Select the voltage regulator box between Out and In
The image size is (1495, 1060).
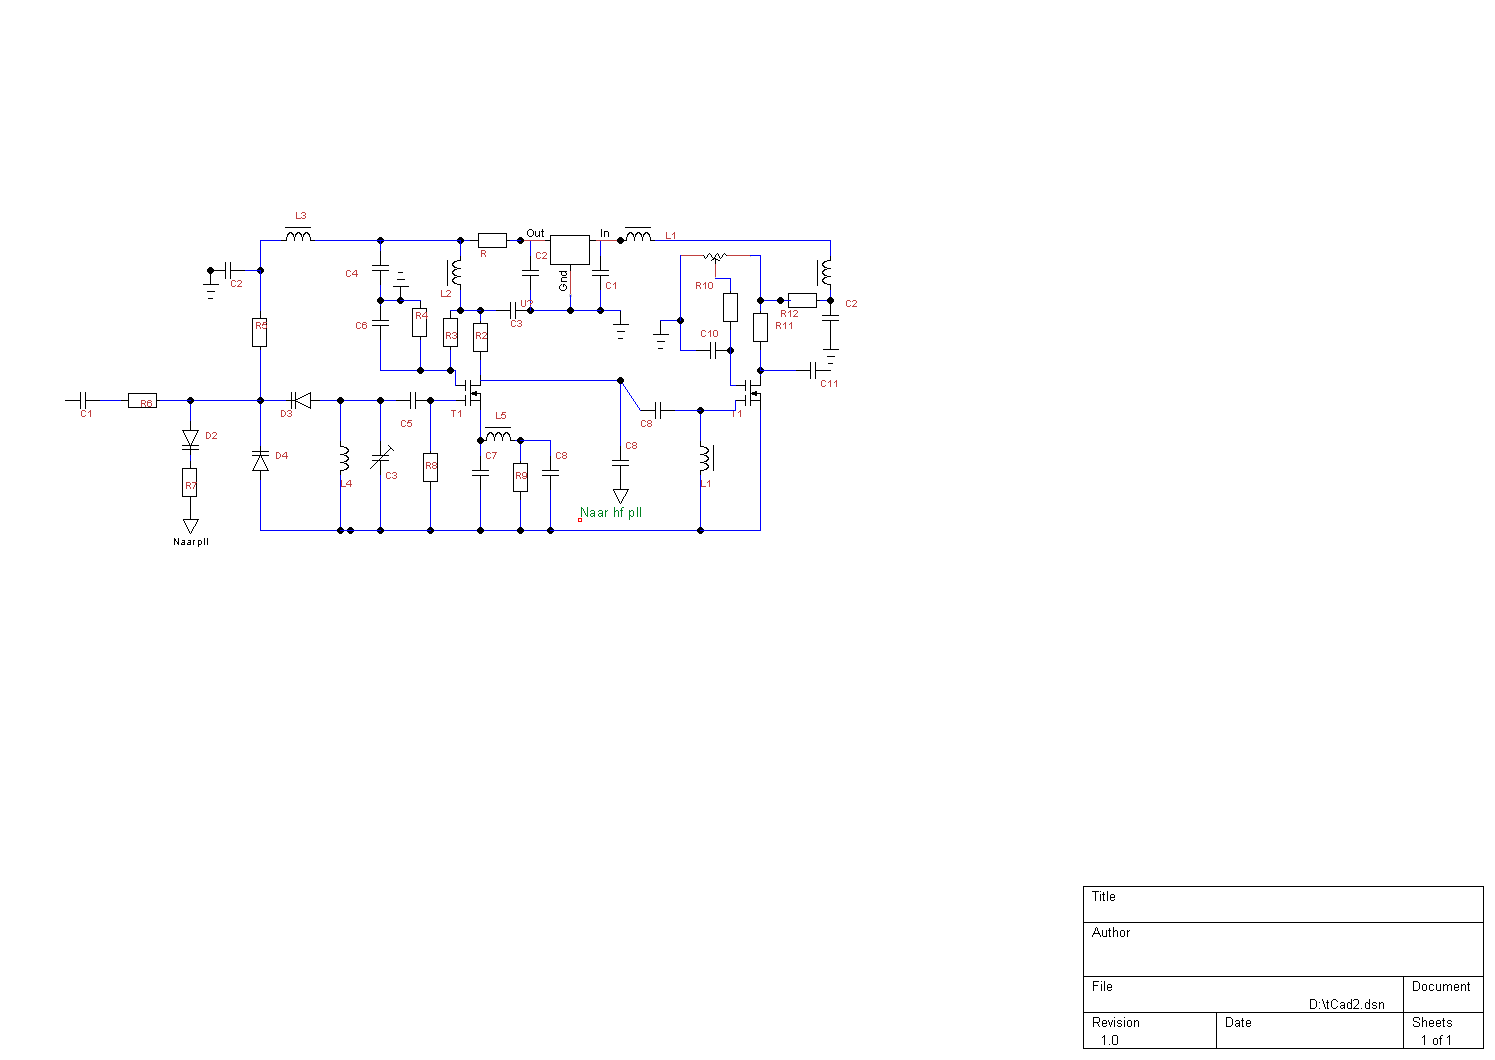pyautogui.click(x=570, y=249)
